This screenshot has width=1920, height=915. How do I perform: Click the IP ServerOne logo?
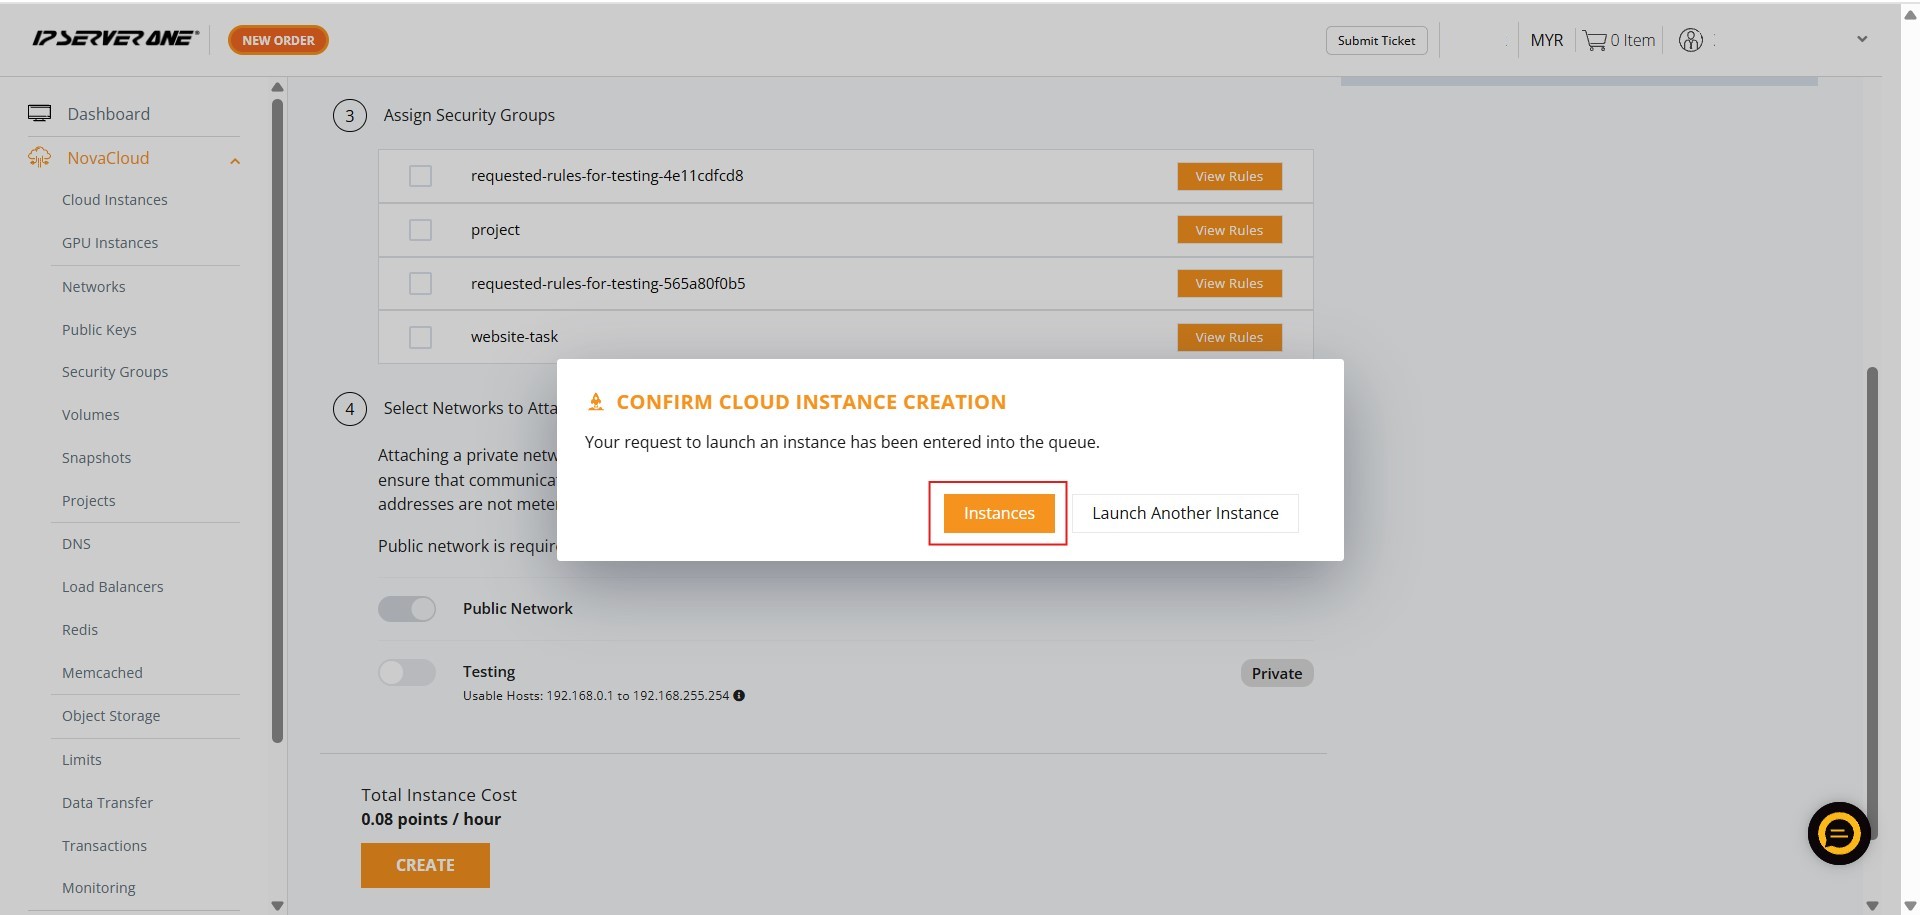coord(115,39)
